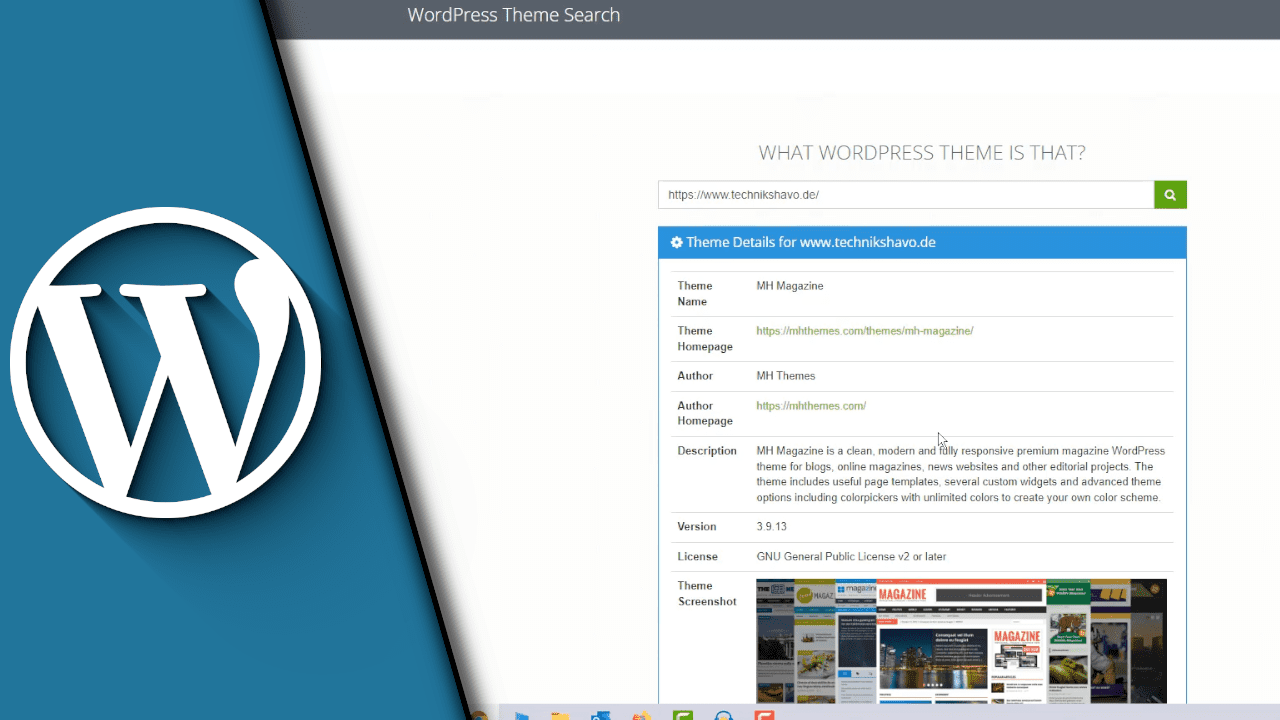Click the 'MH Themes' author value

tap(786, 376)
